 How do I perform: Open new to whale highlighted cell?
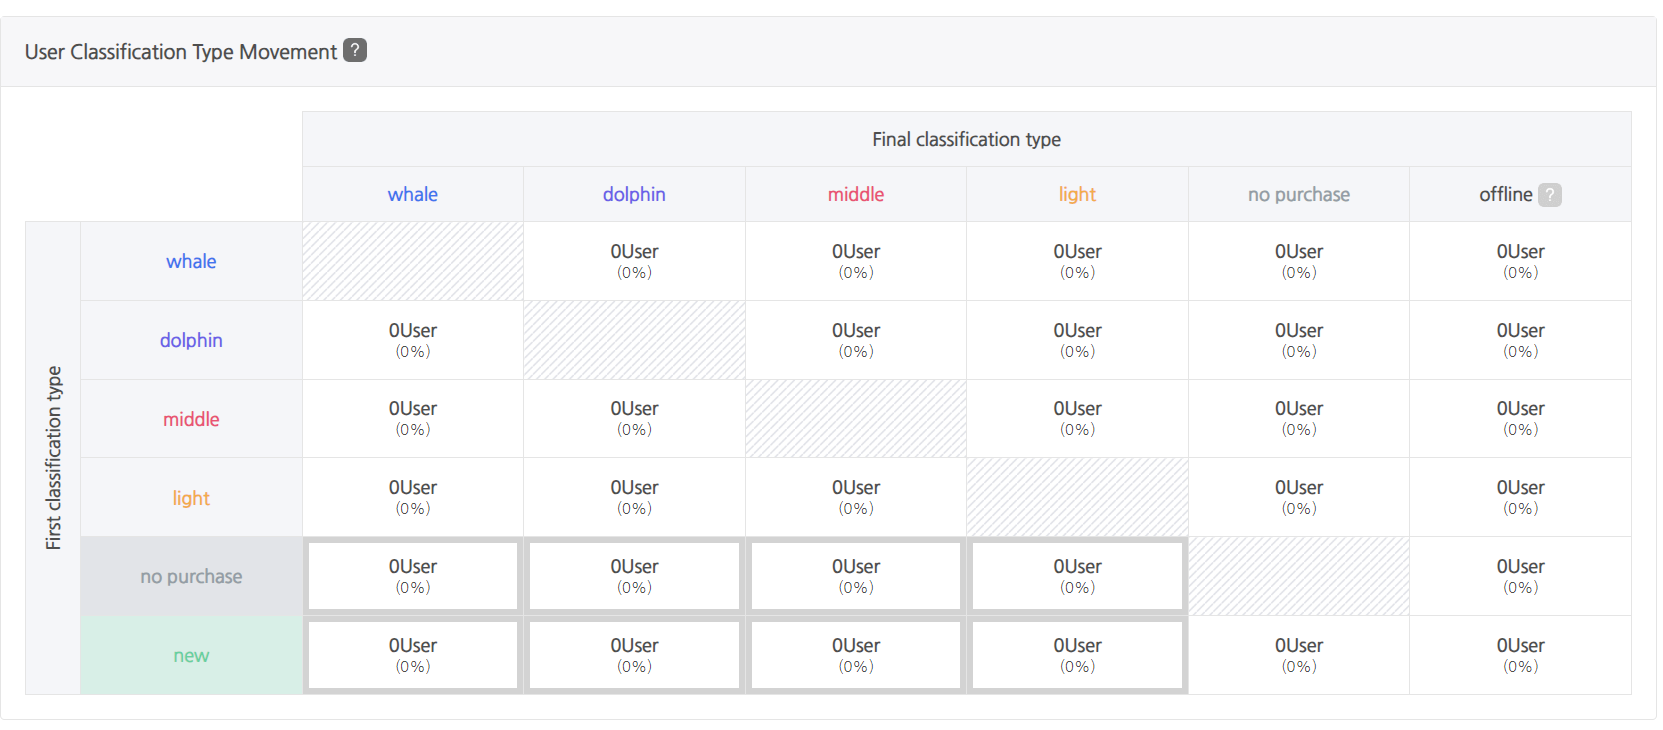coord(413,655)
